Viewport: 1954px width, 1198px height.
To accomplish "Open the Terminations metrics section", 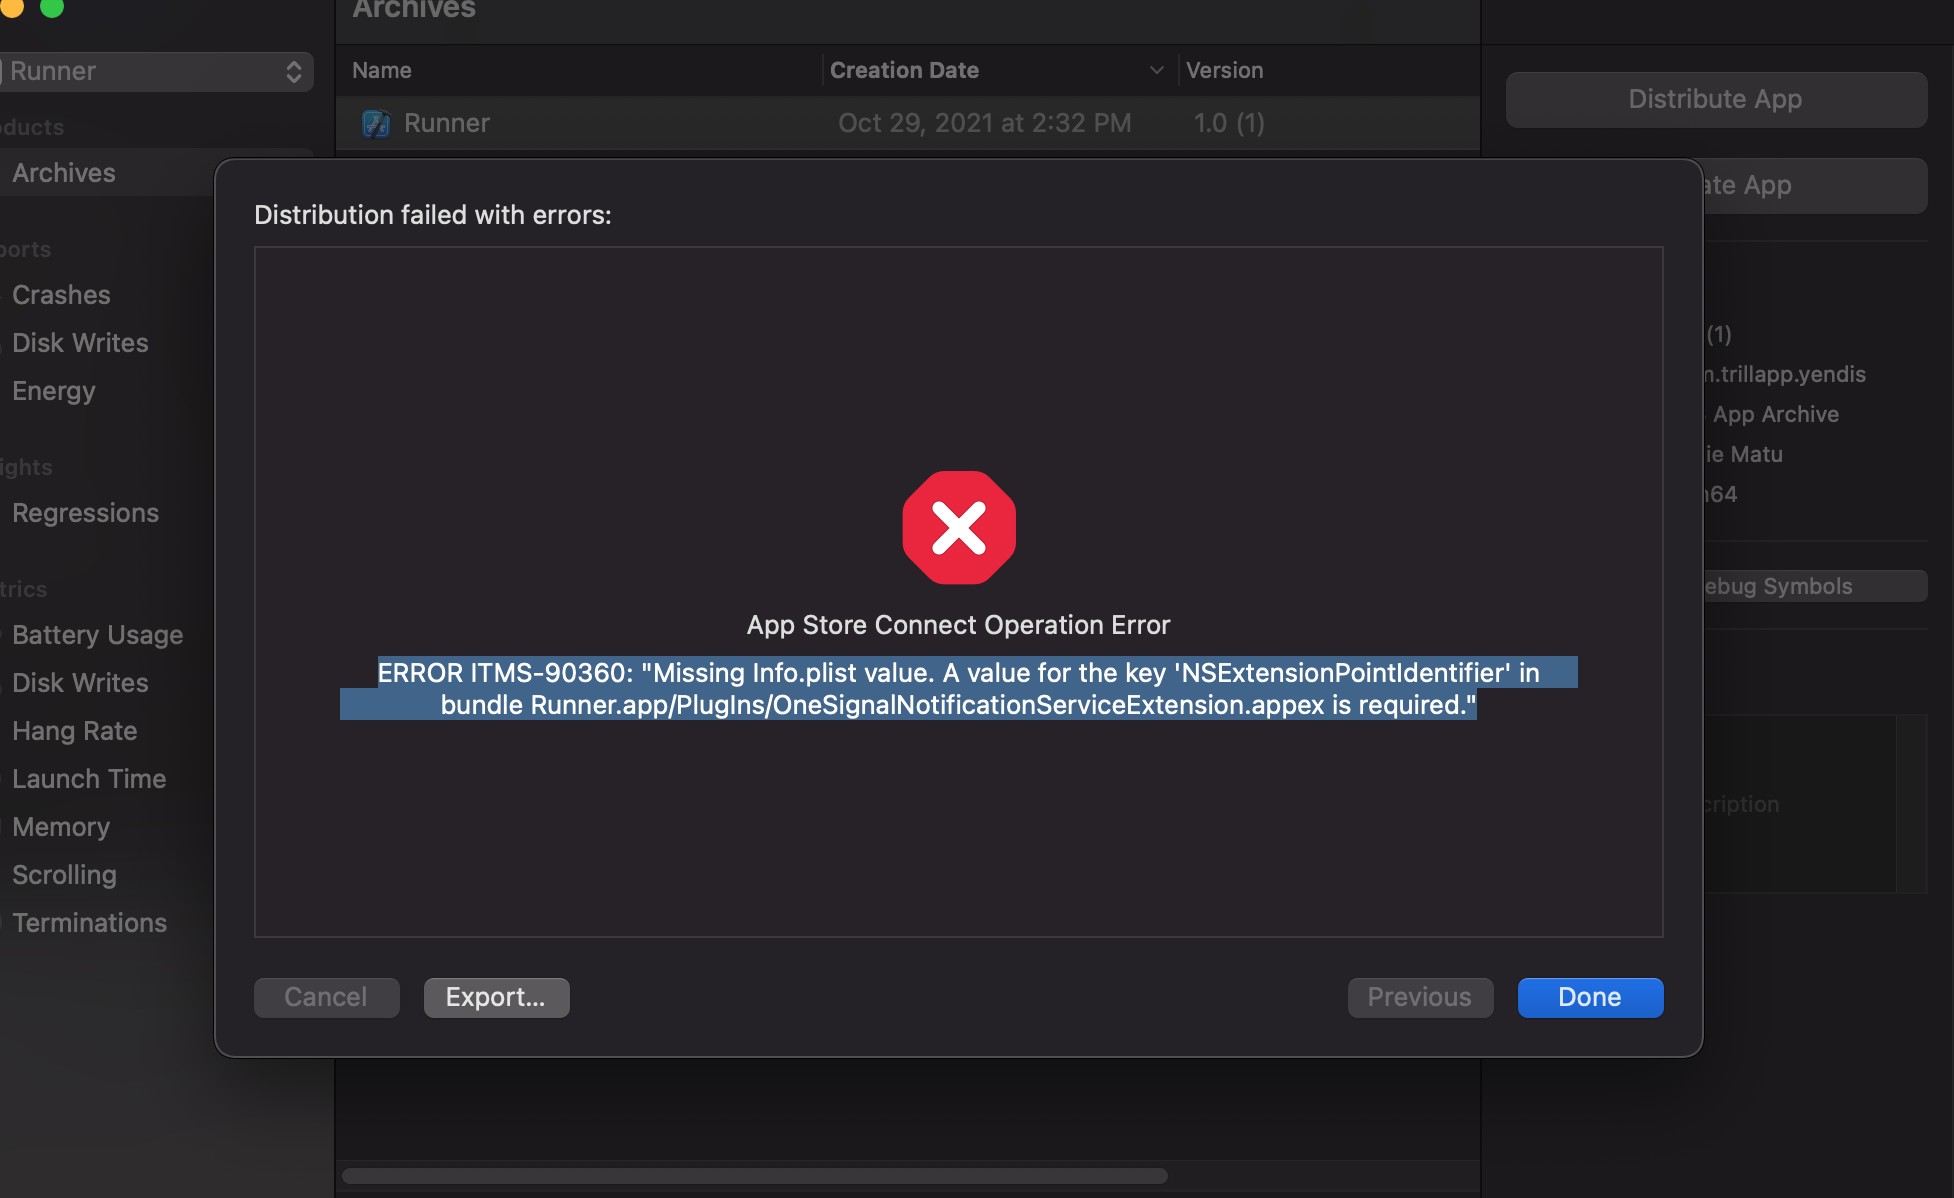I will click(x=89, y=920).
